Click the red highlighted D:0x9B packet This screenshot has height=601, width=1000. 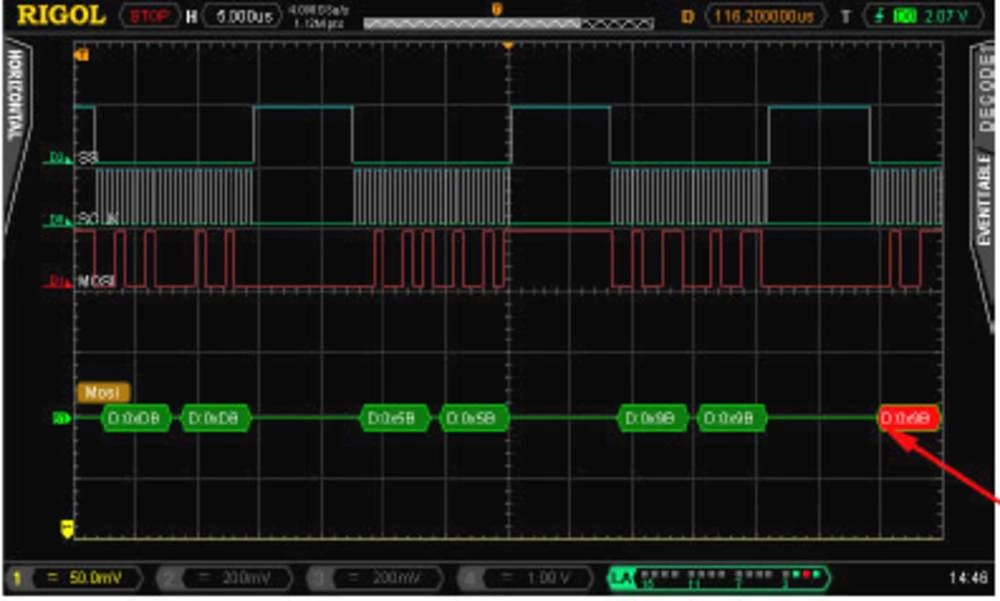[909, 419]
